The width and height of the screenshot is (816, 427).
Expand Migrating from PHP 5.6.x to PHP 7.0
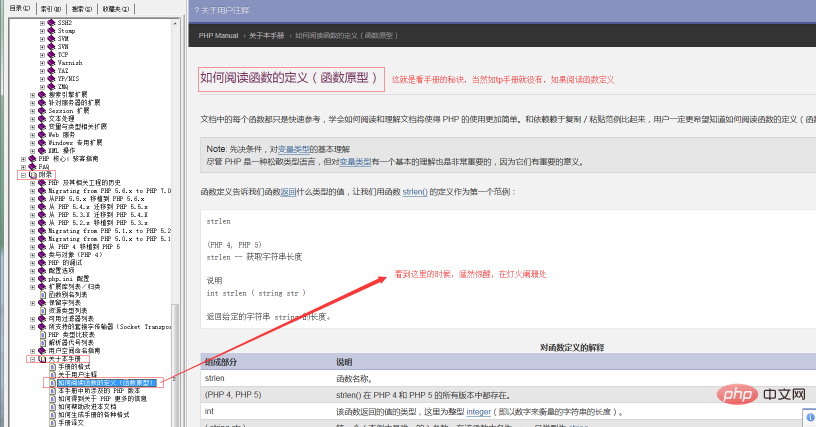coord(33,191)
